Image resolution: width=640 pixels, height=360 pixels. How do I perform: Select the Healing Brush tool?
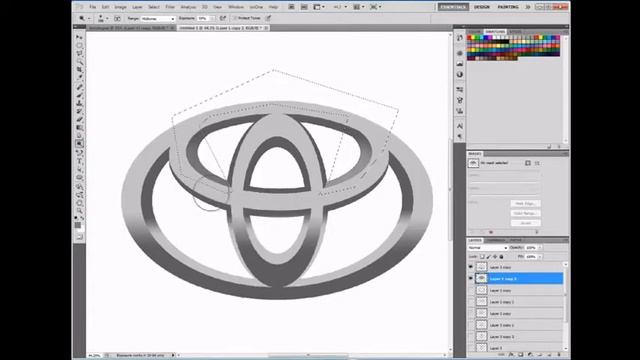[79, 87]
